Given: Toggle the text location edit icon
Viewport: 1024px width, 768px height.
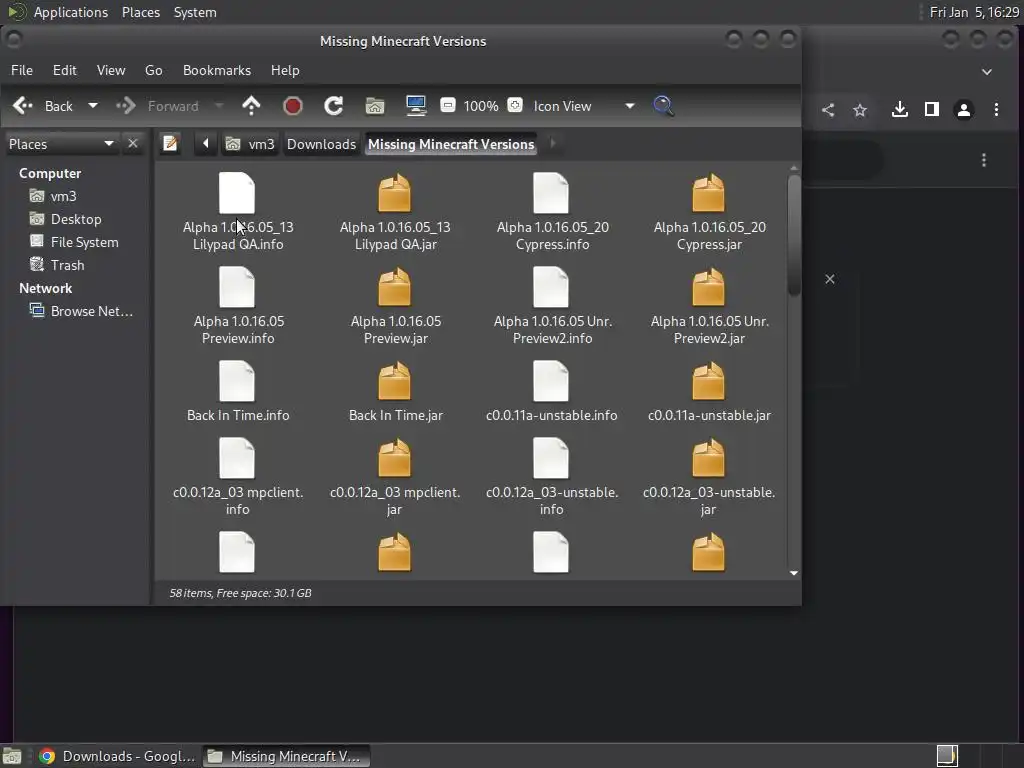Looking at the screenshot, I should (170, 143).
